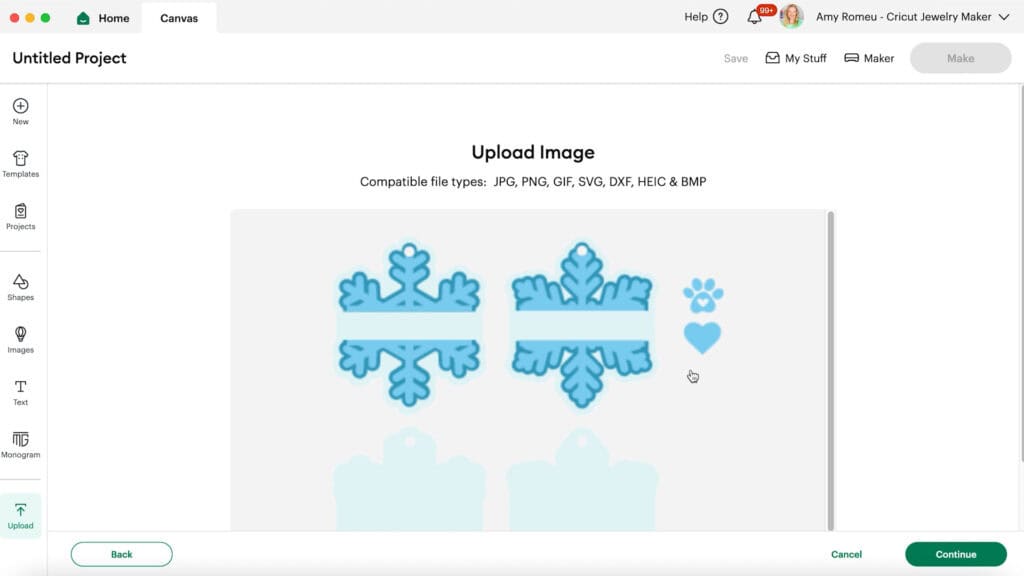This screenshot has height=576, width=1024.
Task: Open the Templates panel
Action: click(x=20, y=164)
